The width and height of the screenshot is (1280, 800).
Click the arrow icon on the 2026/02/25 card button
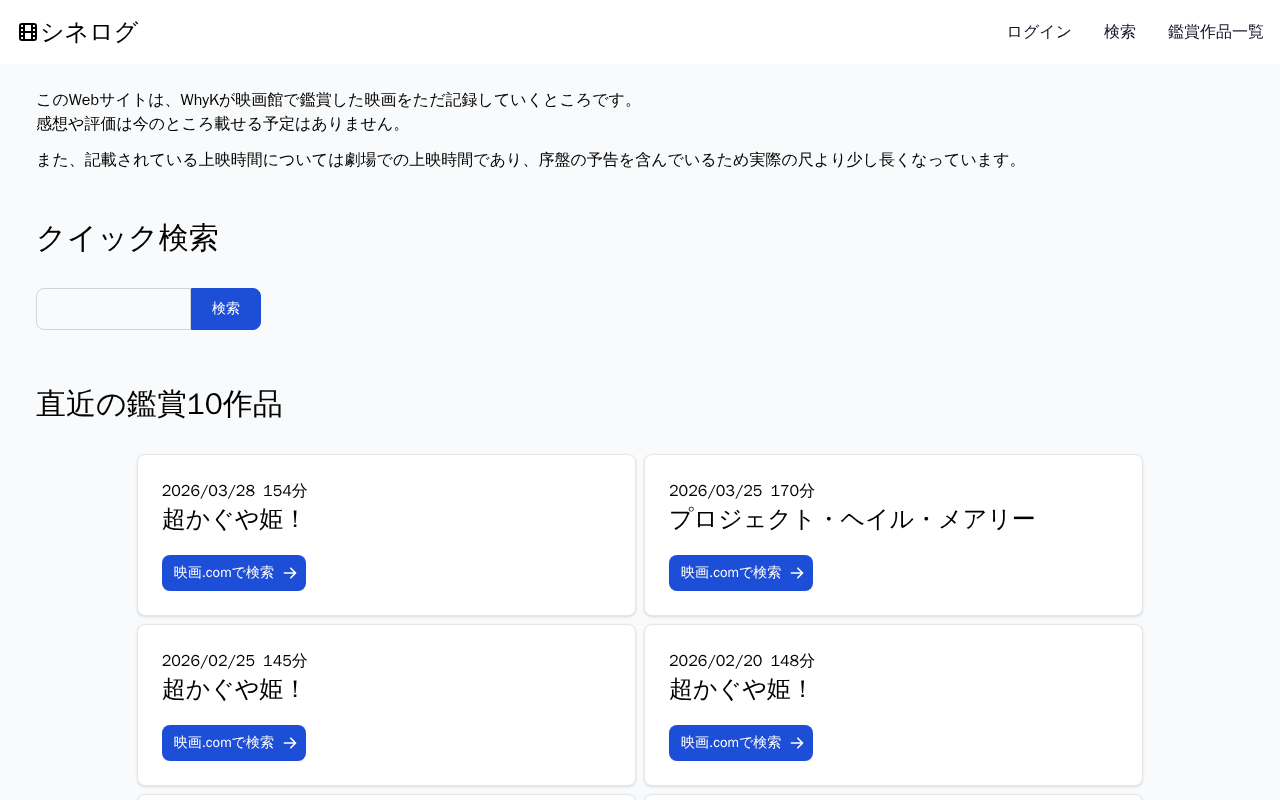(x=290, y=743)
